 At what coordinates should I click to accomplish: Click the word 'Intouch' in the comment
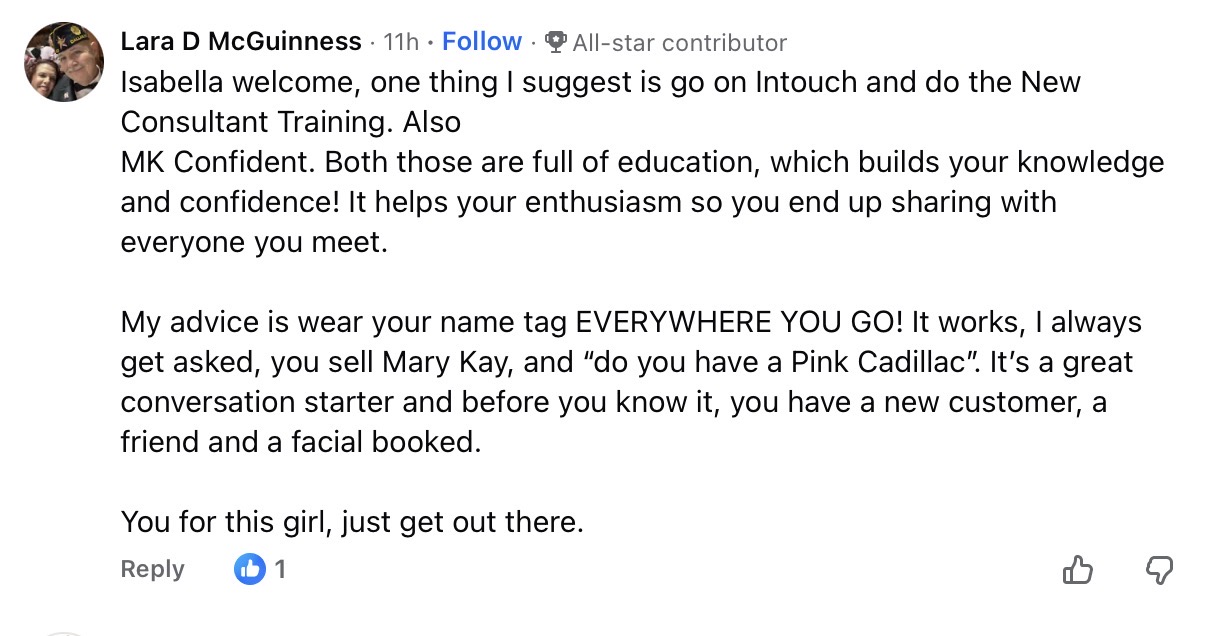click(x=806, y=82)
